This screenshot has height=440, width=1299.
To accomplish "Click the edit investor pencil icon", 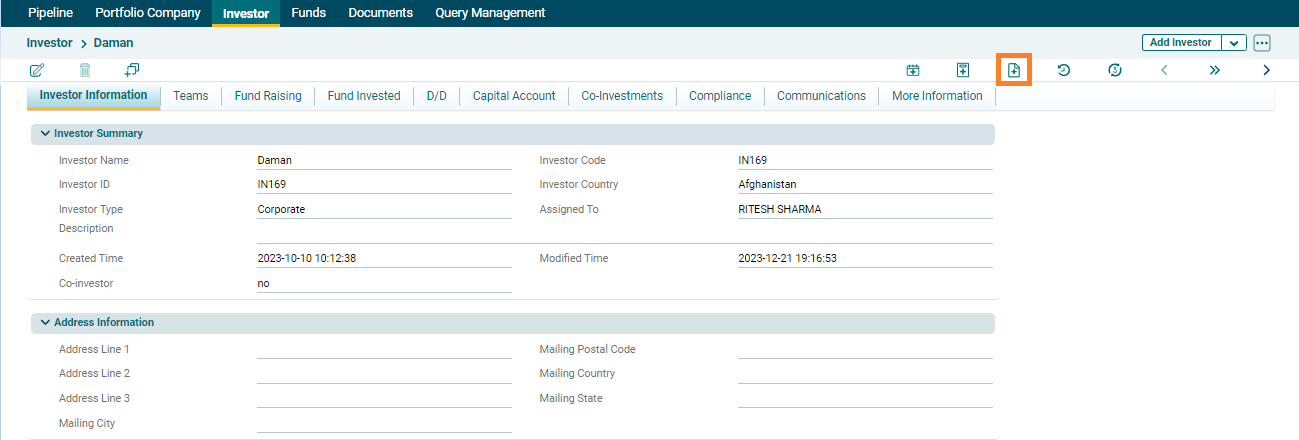I will [37, 70].
